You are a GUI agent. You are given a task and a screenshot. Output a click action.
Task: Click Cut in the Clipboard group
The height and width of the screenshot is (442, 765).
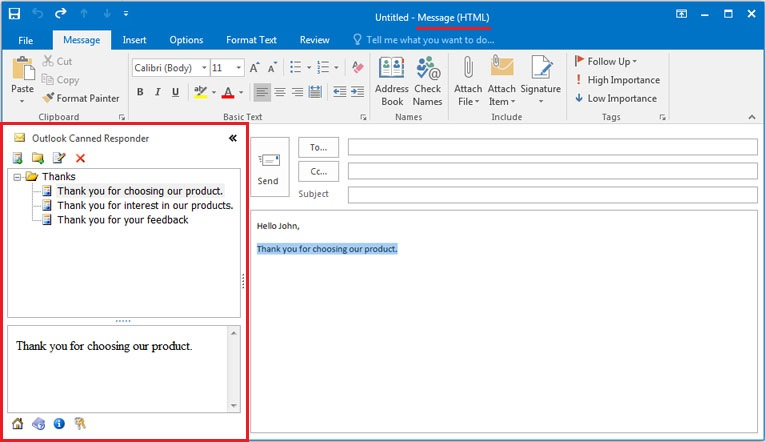[x=57, y=61]
